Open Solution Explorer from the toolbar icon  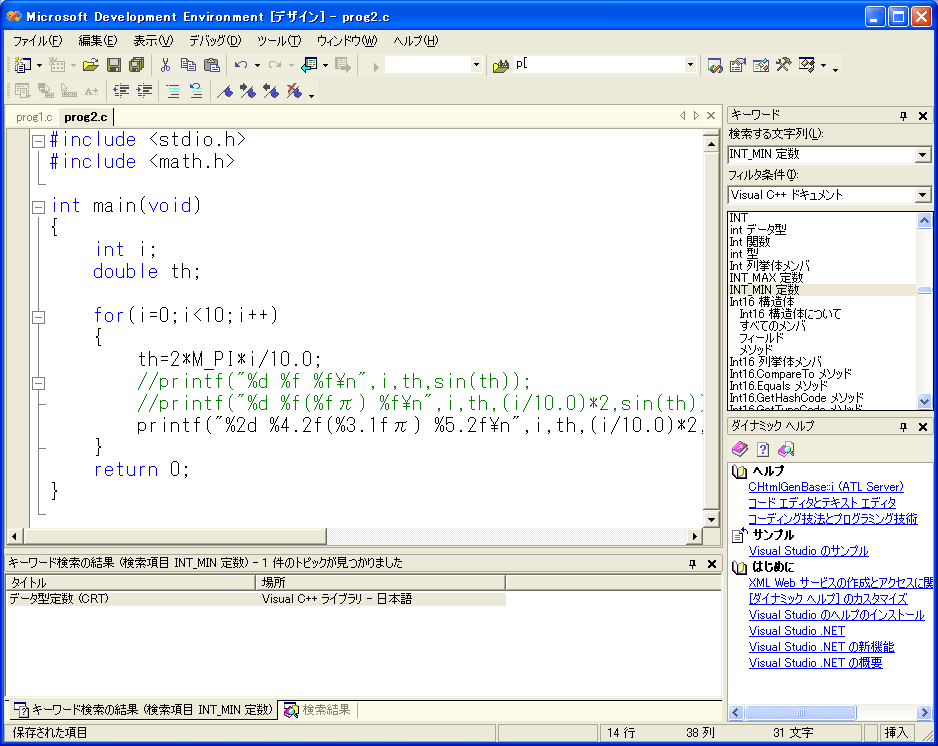(x=715, y=65)
